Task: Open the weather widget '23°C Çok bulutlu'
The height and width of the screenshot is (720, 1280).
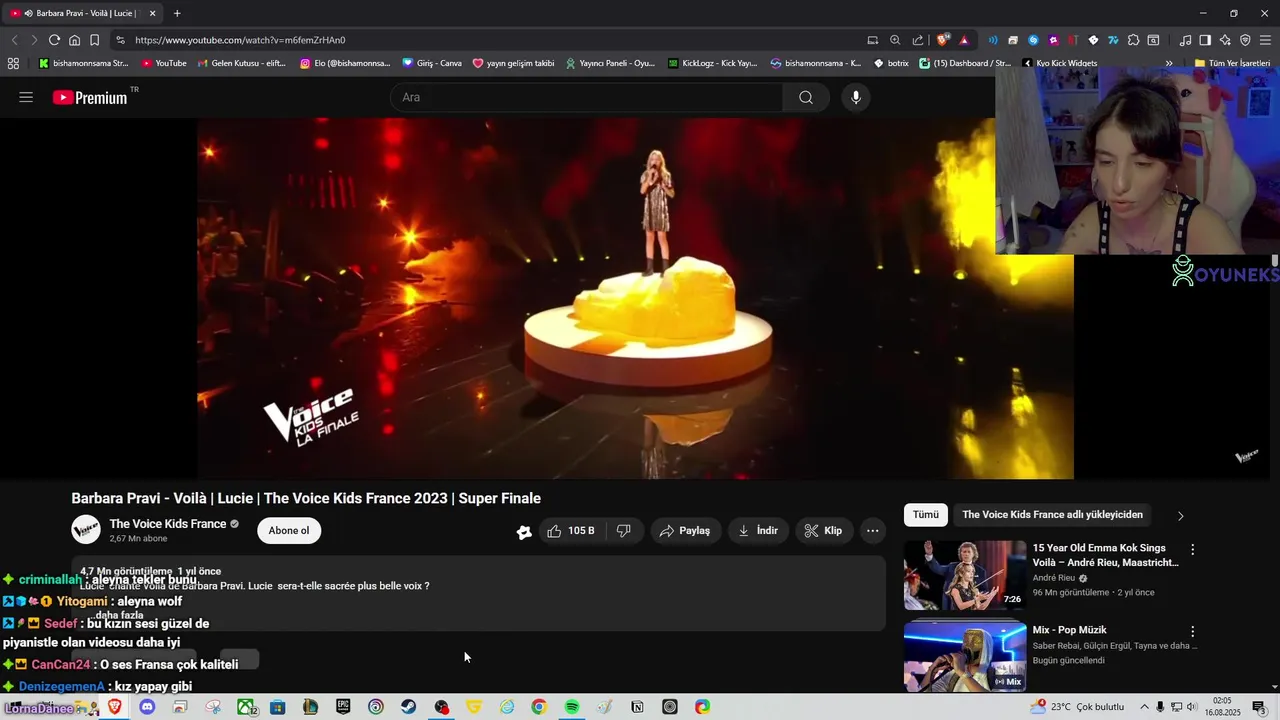Action: 1079,707
